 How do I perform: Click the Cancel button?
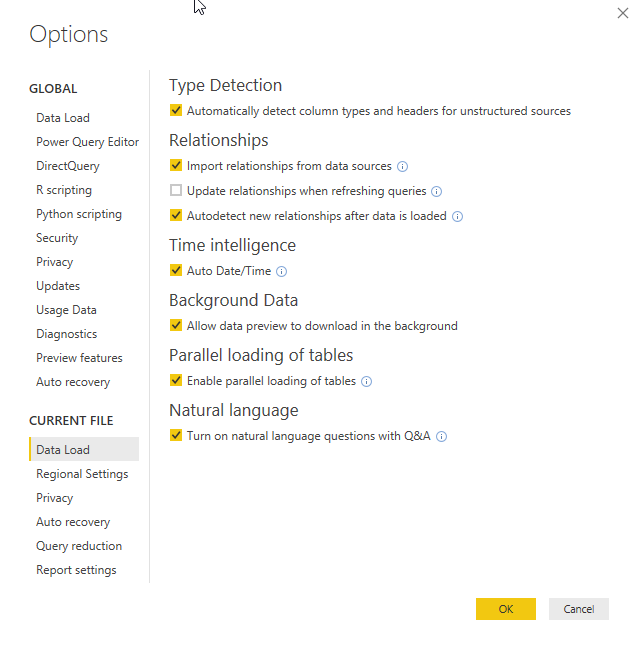click(578, 609)
